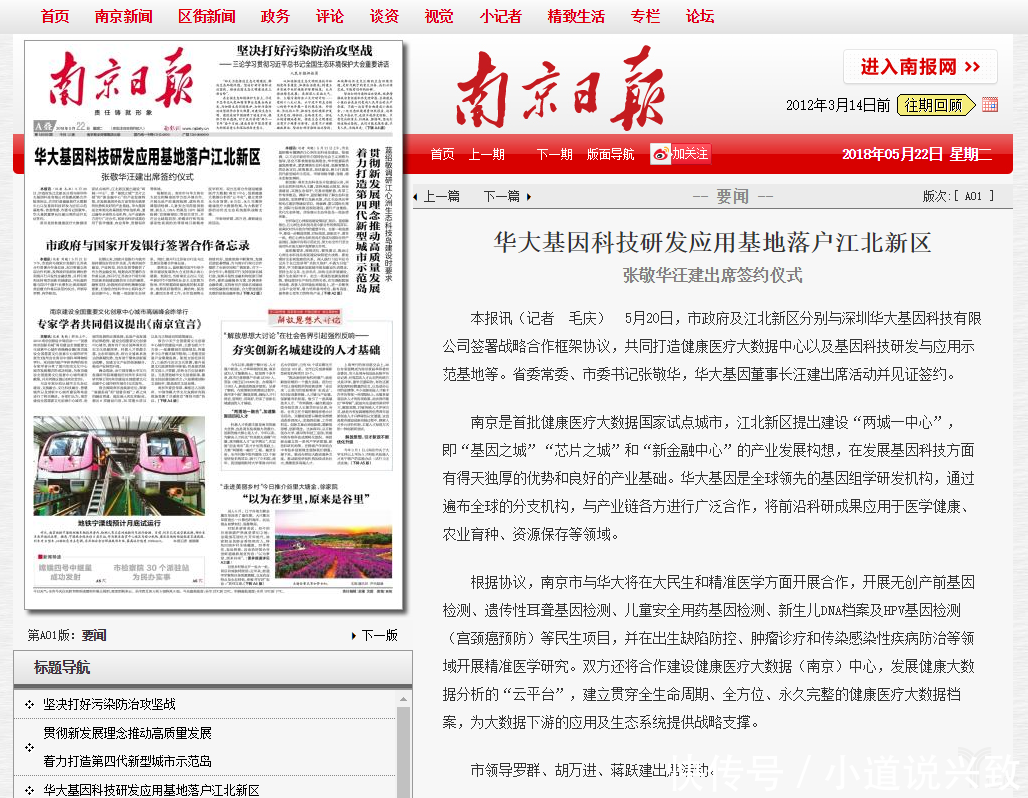Open the calendar icon beside 往期回顾
1028x798 pixels.
989,105
